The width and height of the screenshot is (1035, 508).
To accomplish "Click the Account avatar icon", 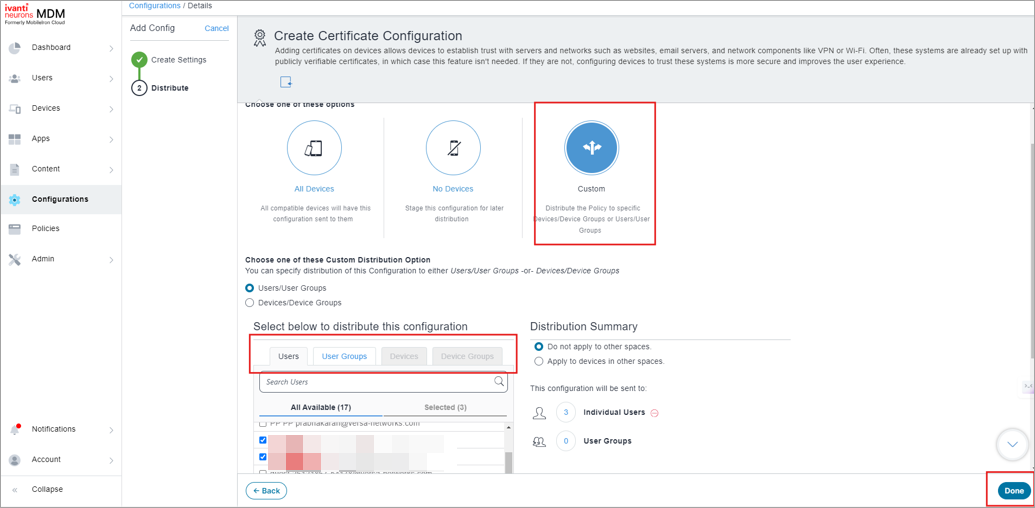I will [15, 460].
